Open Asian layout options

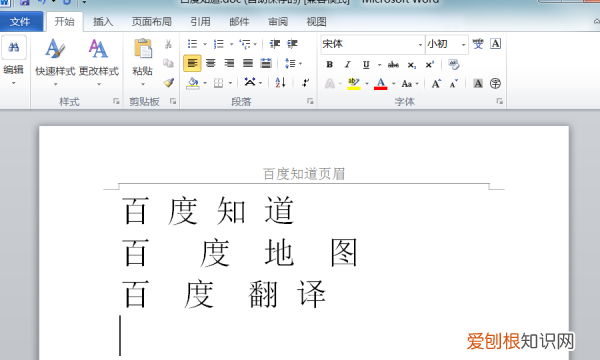coord(253,82)
